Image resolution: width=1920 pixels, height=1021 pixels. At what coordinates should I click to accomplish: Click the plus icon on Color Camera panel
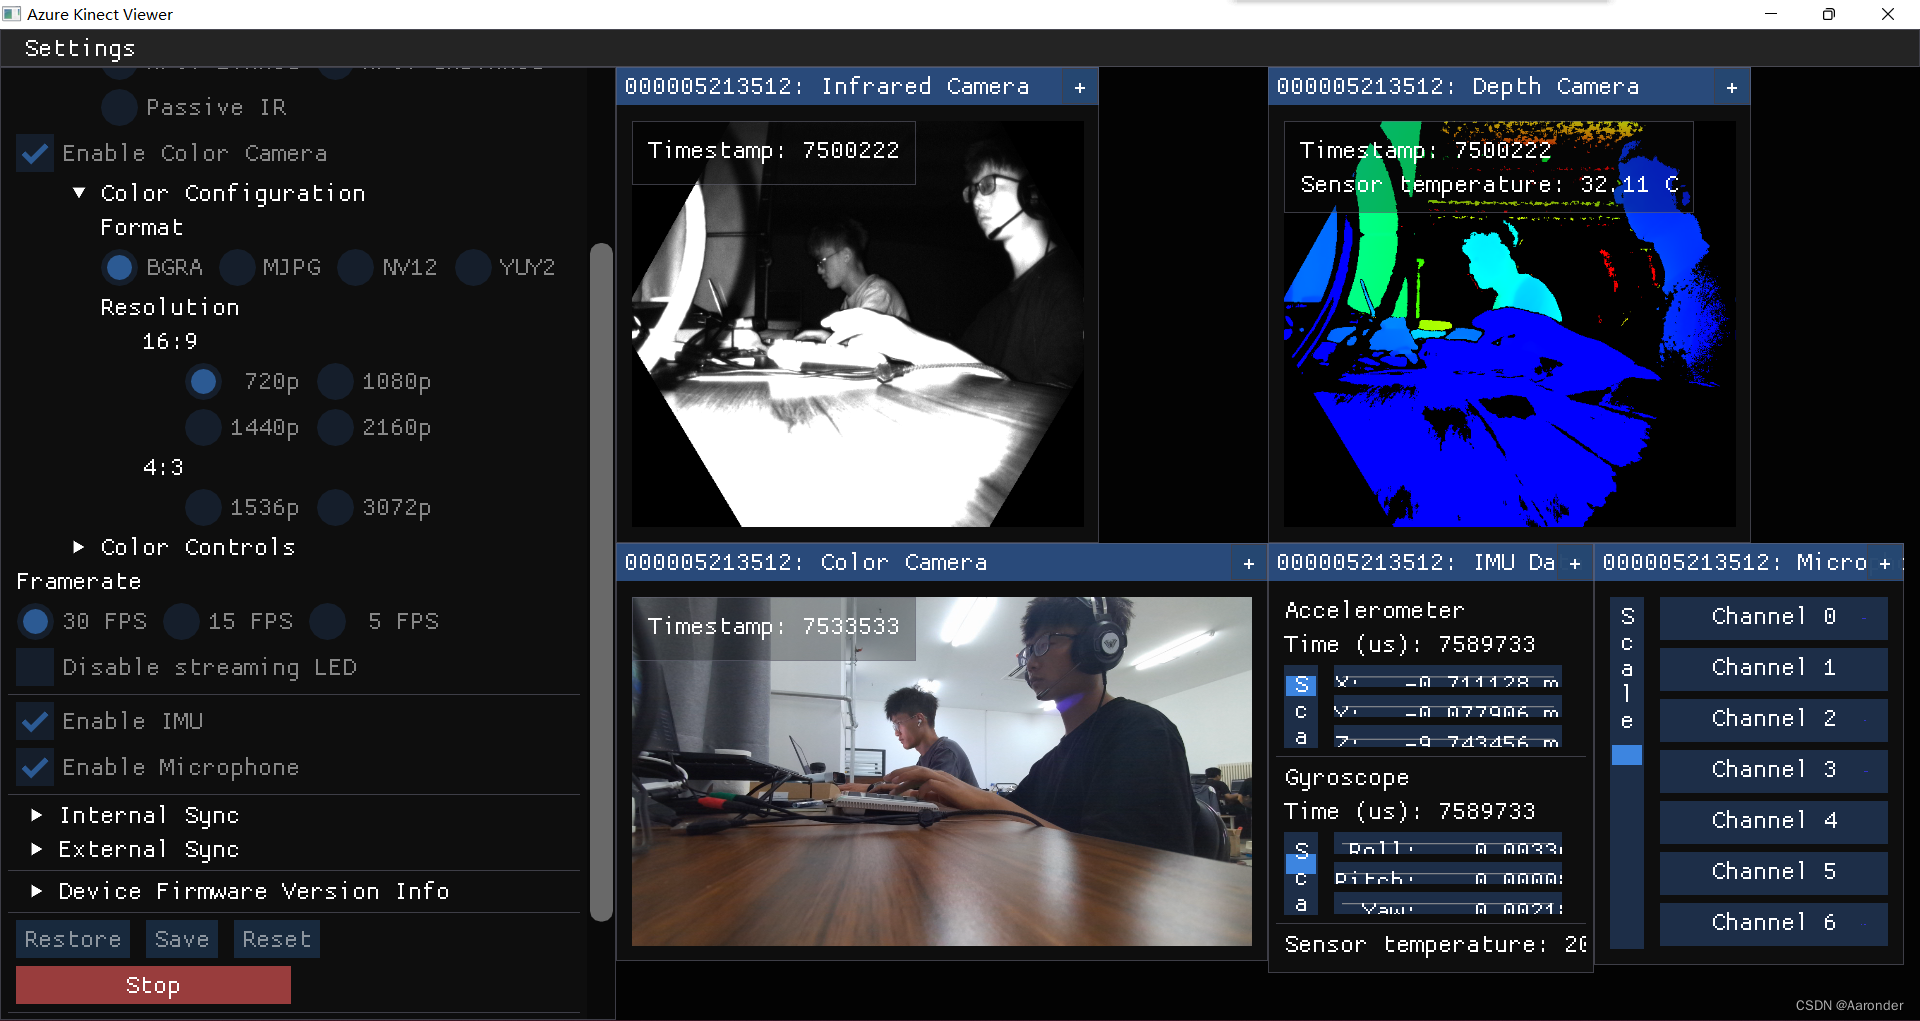click(1249, 563)
